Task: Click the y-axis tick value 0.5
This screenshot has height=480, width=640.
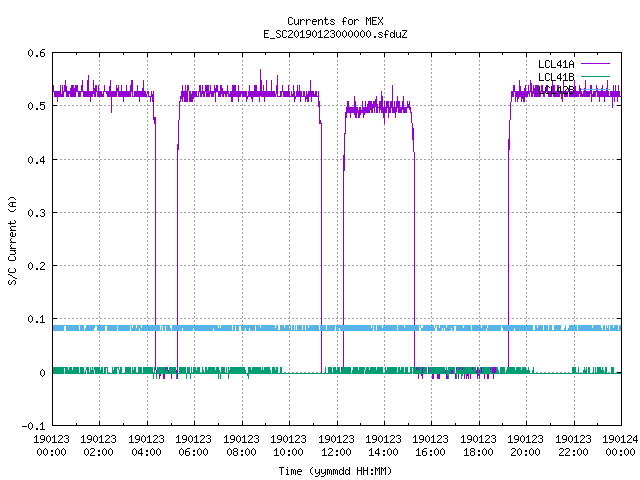Action: click(37, 106)
